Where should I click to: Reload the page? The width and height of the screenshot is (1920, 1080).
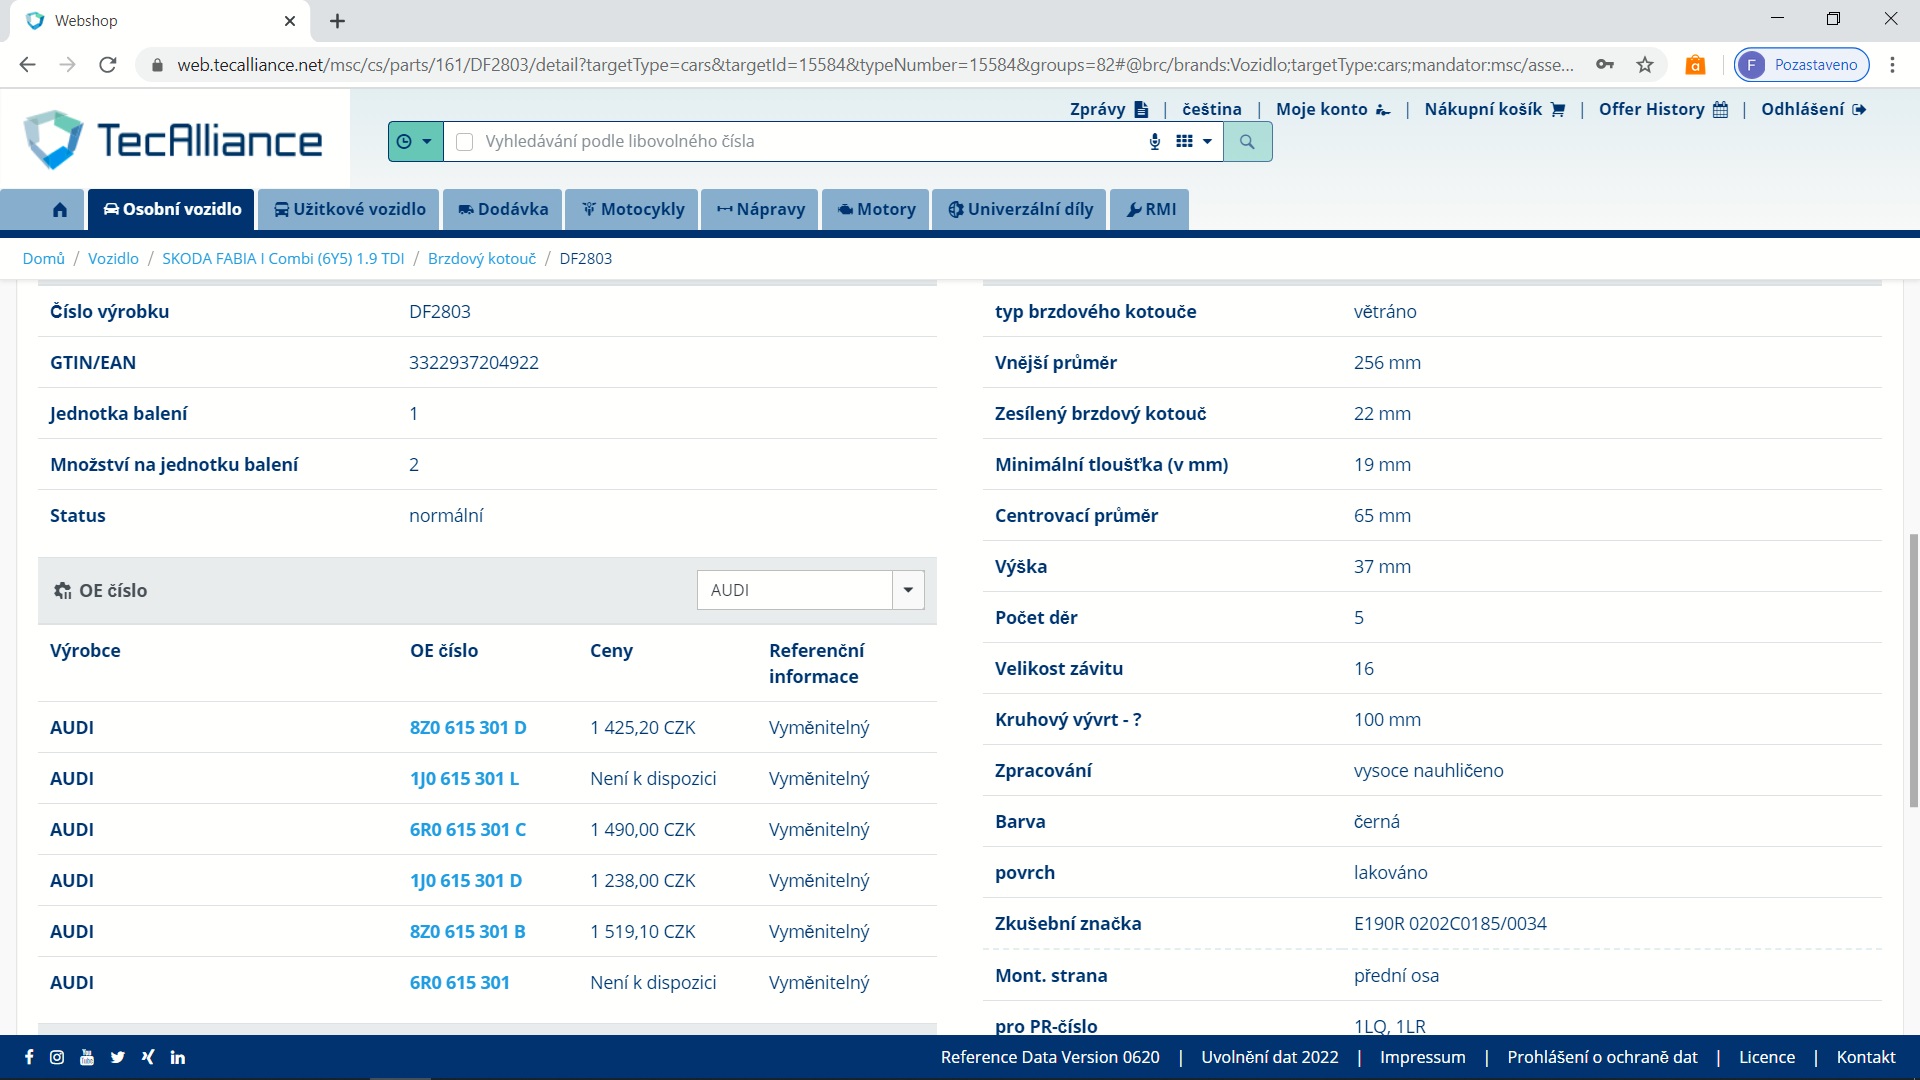108,65
